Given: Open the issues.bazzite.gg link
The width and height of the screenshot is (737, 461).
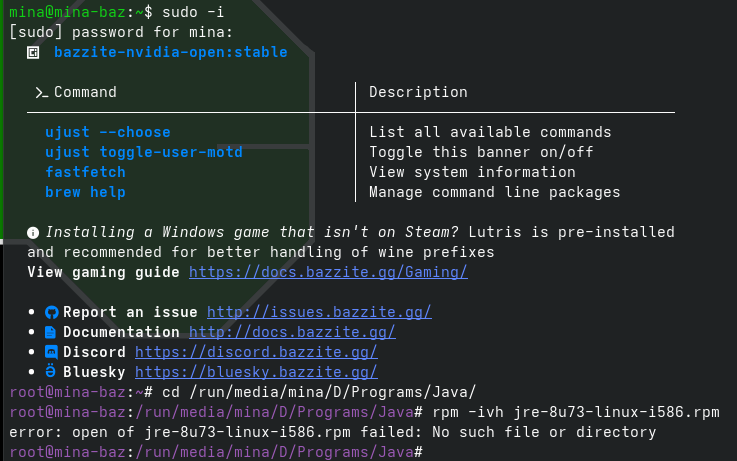Looking at the screenshot, I should tap(319, 313).
